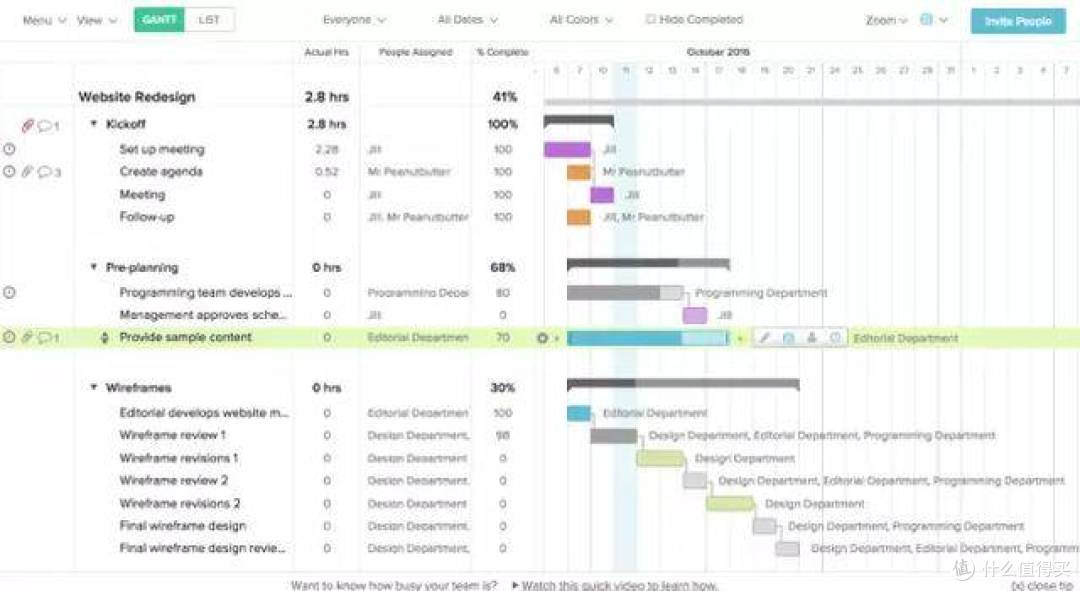Open time tracking clock for Create agenda
The width and height of the screenshot is (1080, 591).
coord(9,172)
